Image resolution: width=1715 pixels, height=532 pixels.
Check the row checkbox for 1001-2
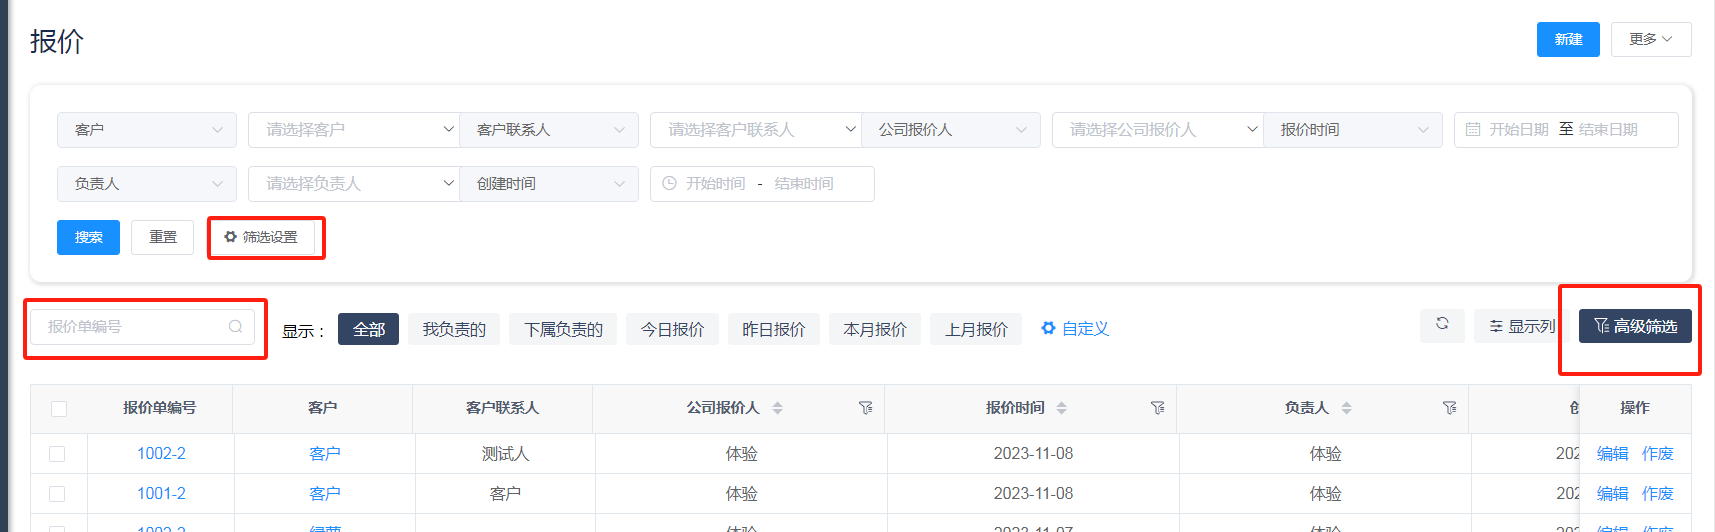point(57,494)
